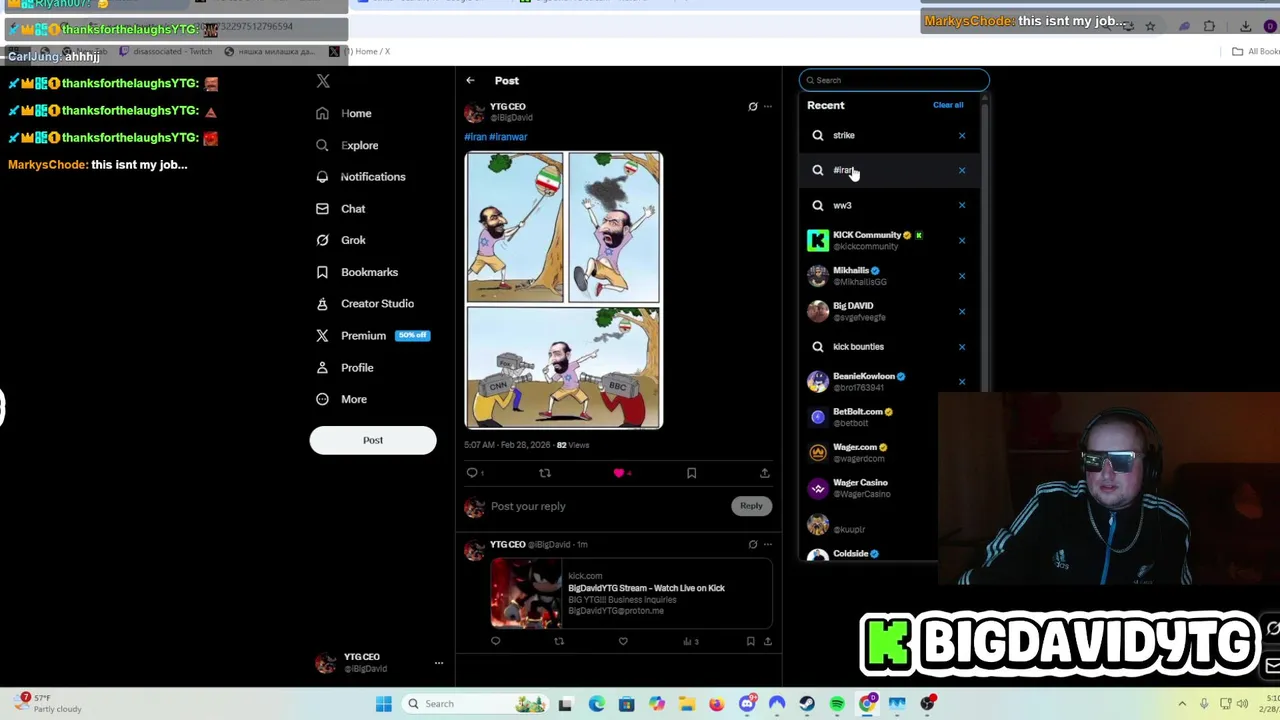The width and height of the screenshot is (1280, 720).
Task: Open kick.com BigDavidYTG Stream link card
Action: (631, 594)
